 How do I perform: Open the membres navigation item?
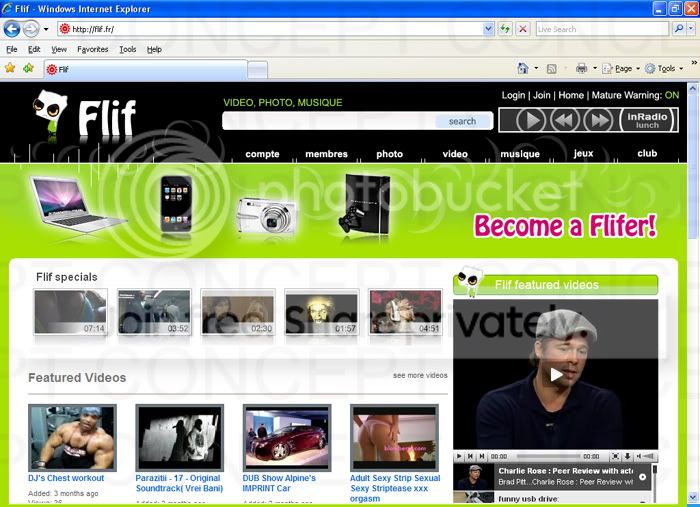point(326,154)
